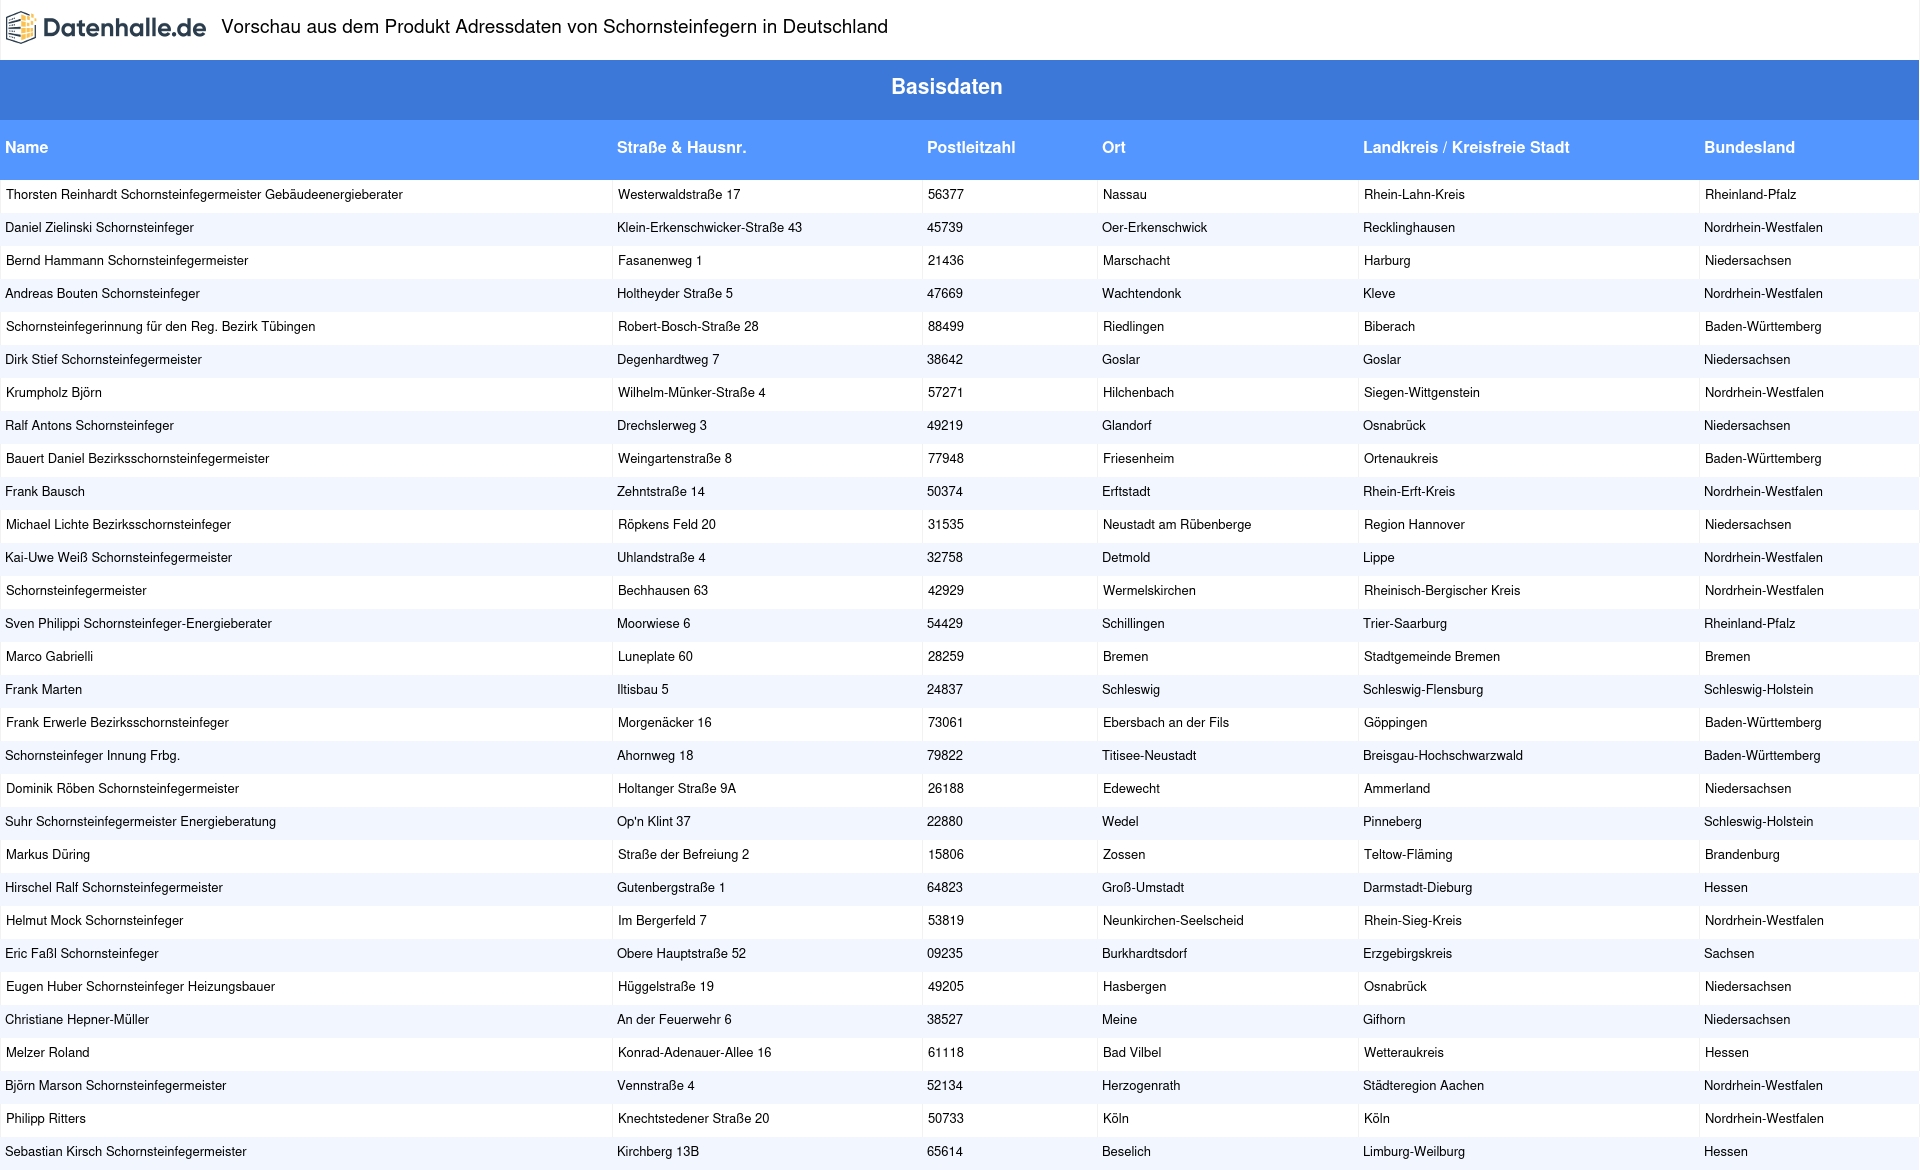Image resolution: width=1920 pixels, height=1170 pixels.
Task: Click the Landkreis / Kreisfreie Stadt header
Action: (x=1466, y=148)
